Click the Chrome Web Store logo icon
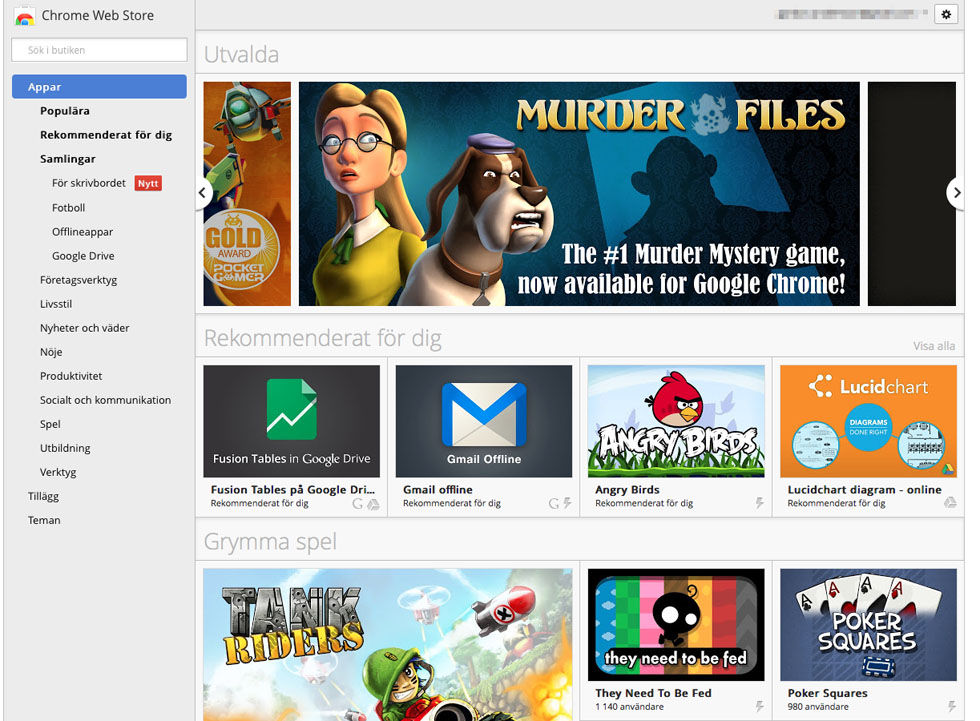980x721 pixels. click(x=24, y=16)
